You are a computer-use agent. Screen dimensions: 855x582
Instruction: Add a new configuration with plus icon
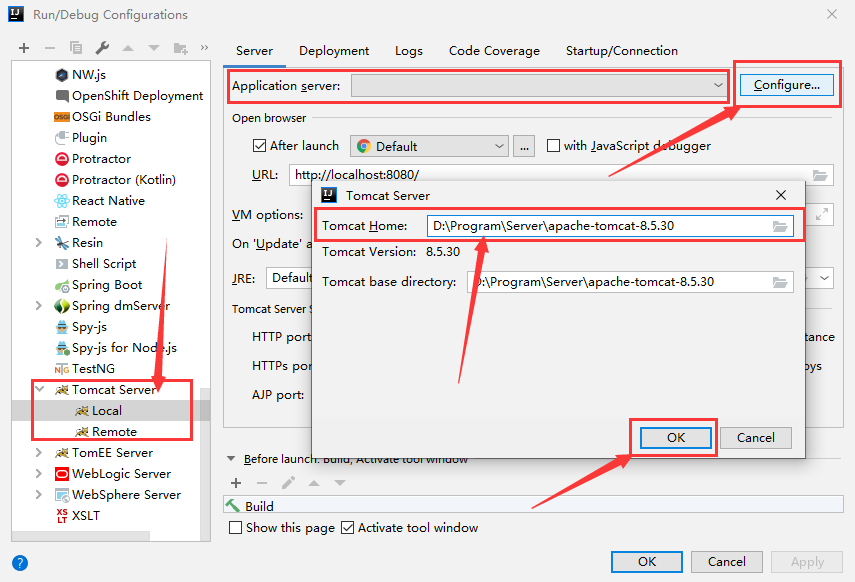[23, 48]
